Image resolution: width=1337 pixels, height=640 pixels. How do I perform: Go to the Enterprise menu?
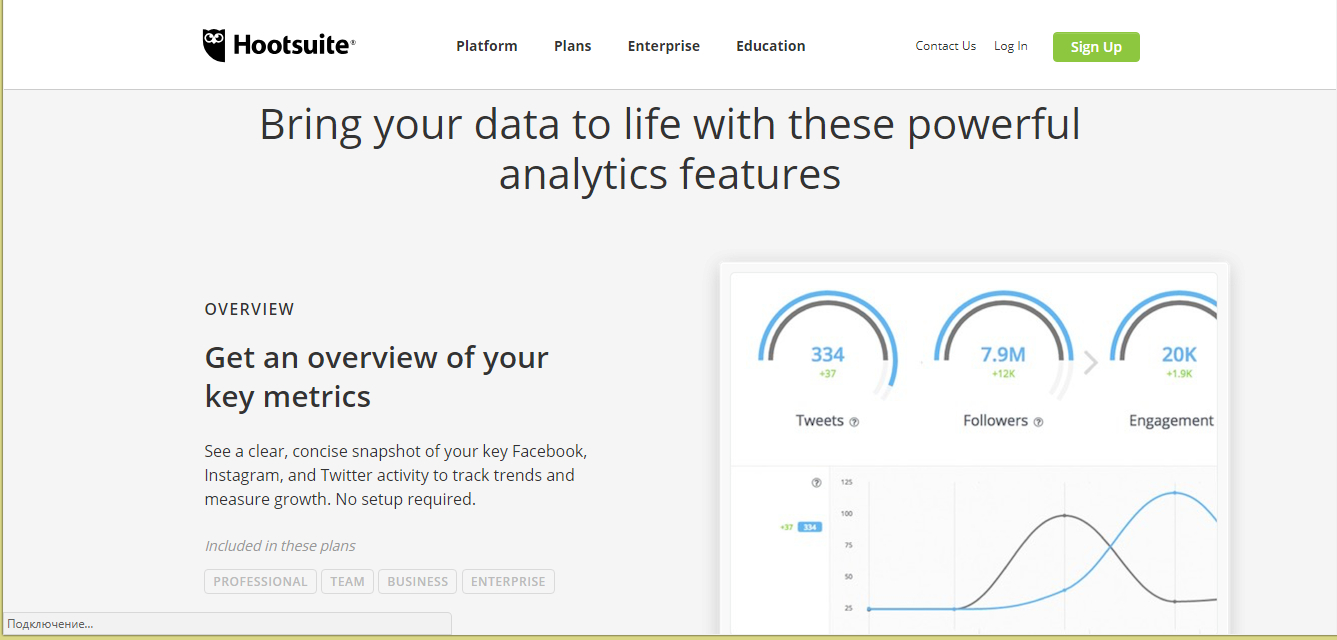click(x=663, y=46)
